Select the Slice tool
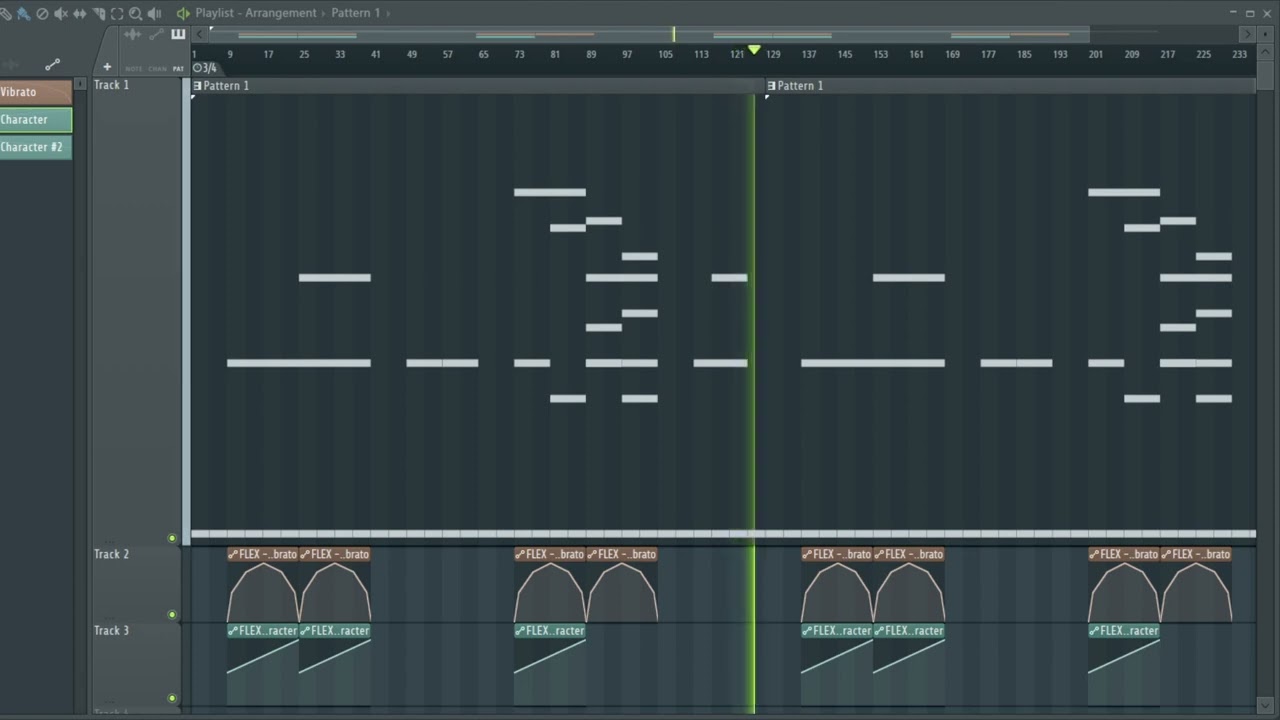The height and width of the screenshot is (720, 1280). pyautogui.click(x=99, y=13)
